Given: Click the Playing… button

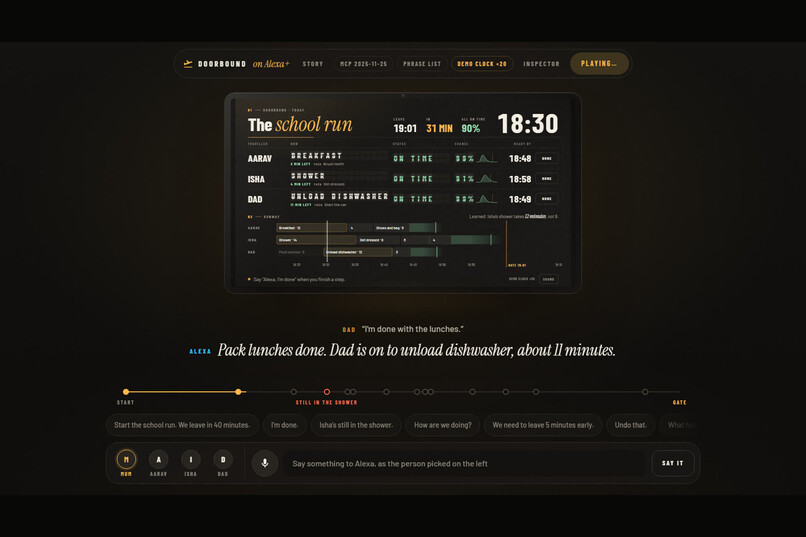Looking at the screenshot, I should [599, 64].
